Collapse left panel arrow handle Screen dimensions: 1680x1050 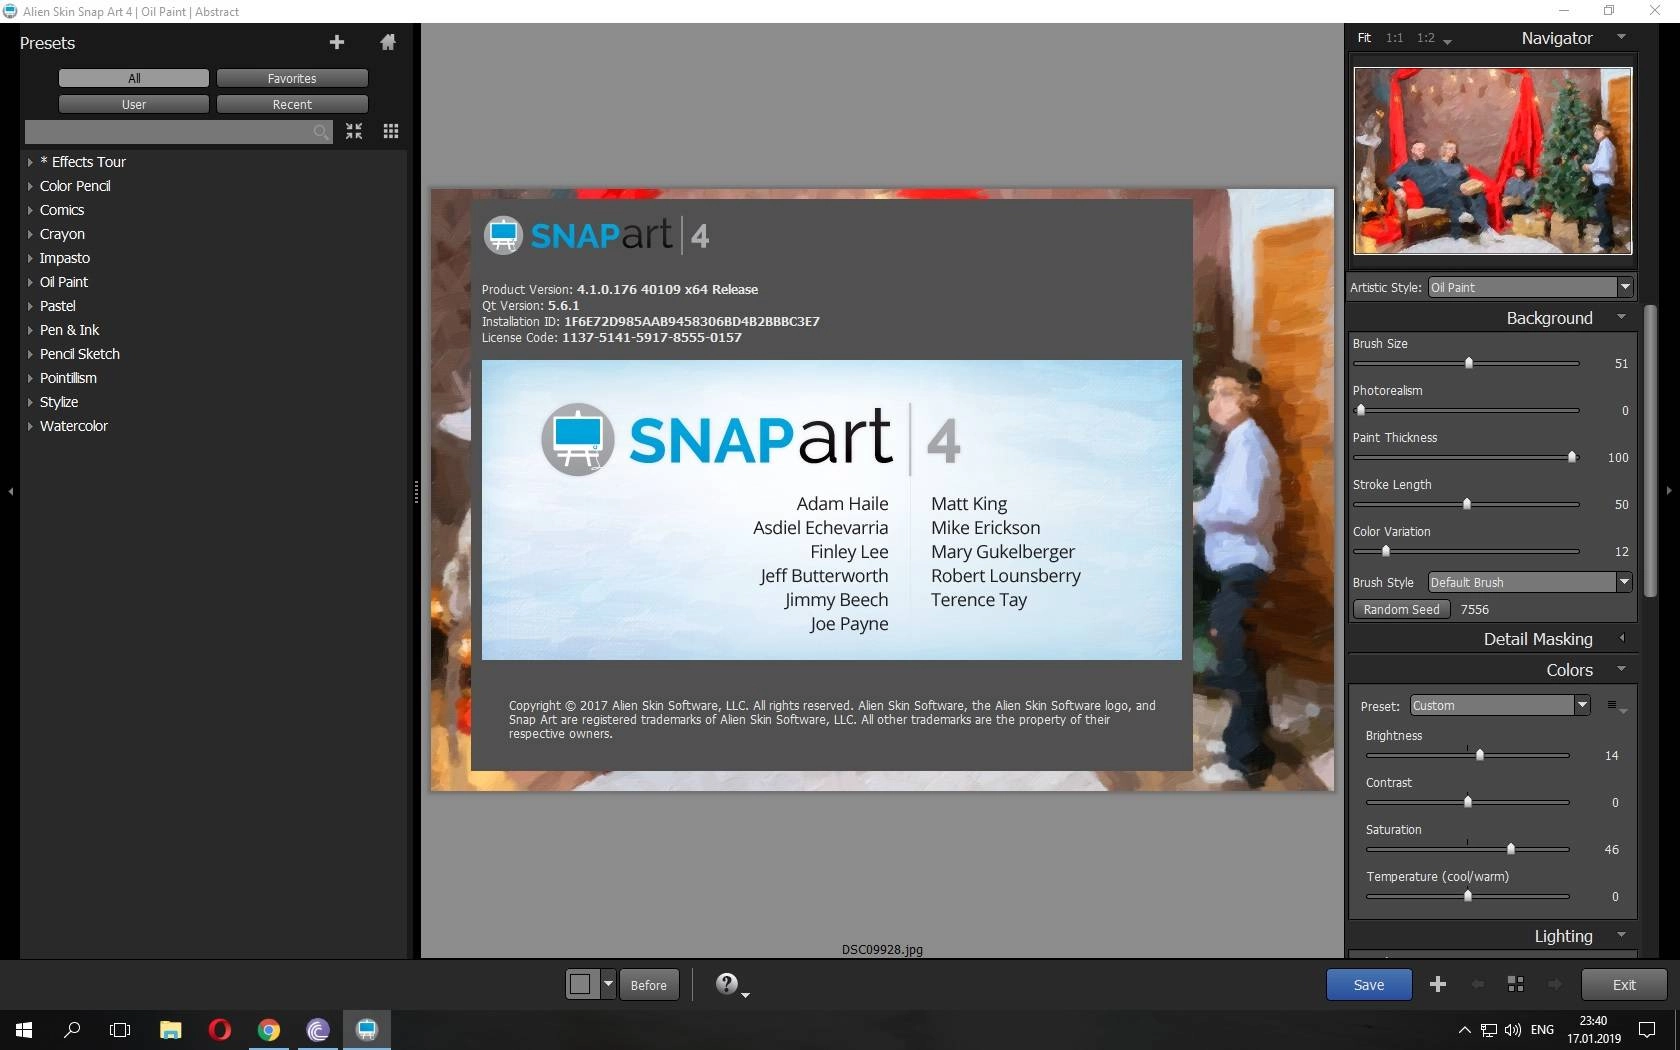pyautogui.click(x=11, y=491)
